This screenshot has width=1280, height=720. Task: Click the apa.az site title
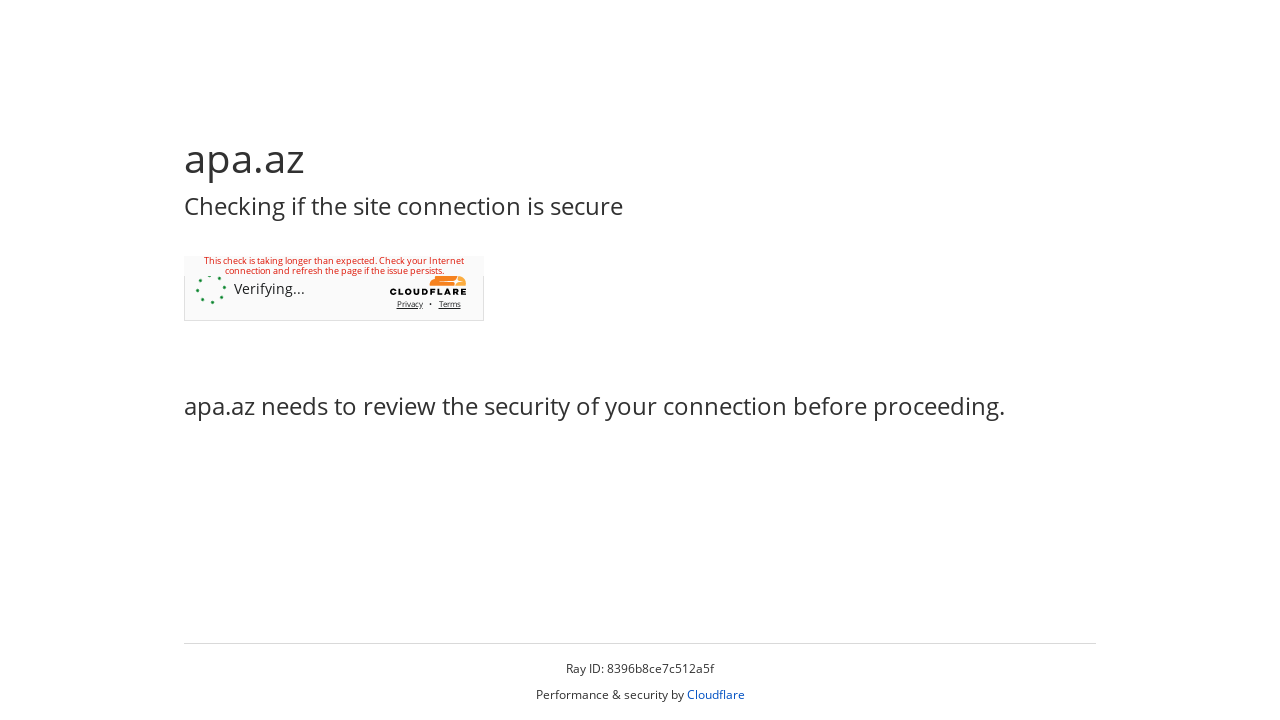click(x=244, y=157)
